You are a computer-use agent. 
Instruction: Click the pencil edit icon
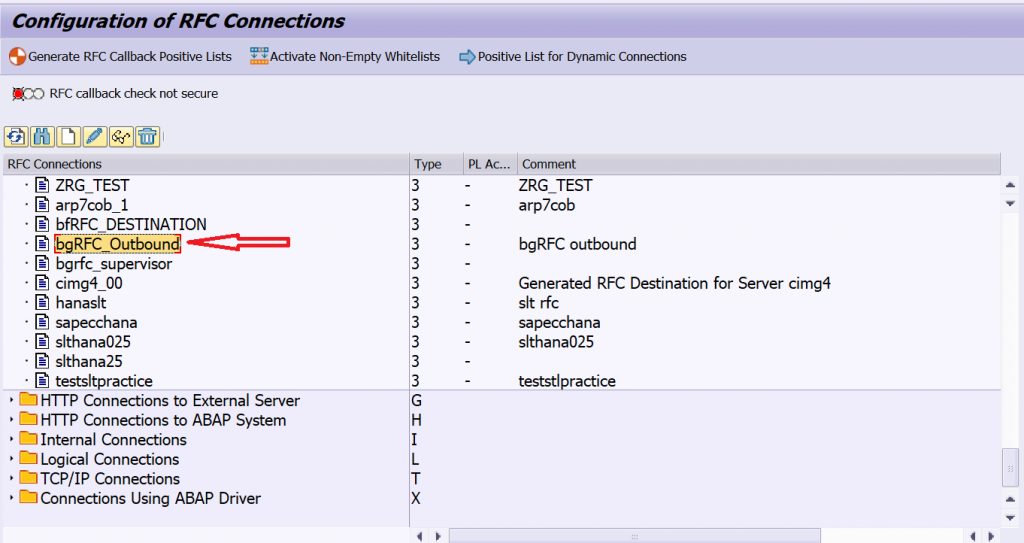coord(95,137)
